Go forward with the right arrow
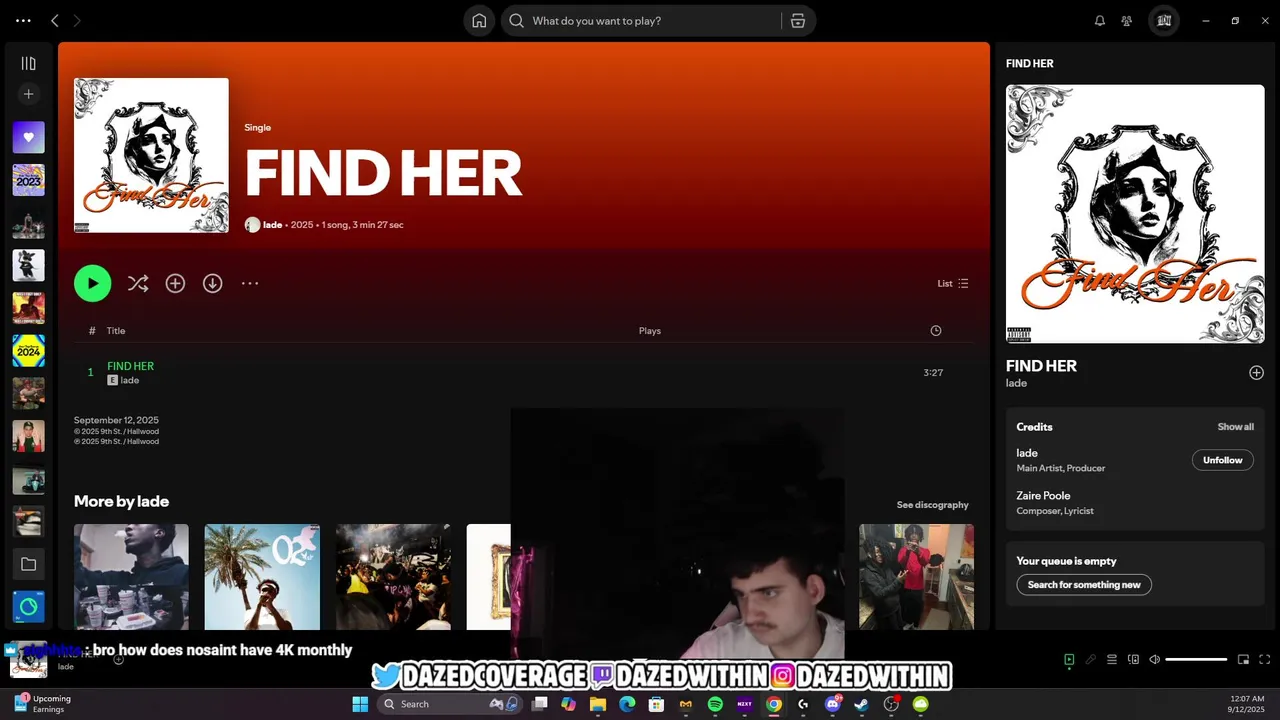This screenshot has height=720, width=1280. tap(77, 20)
